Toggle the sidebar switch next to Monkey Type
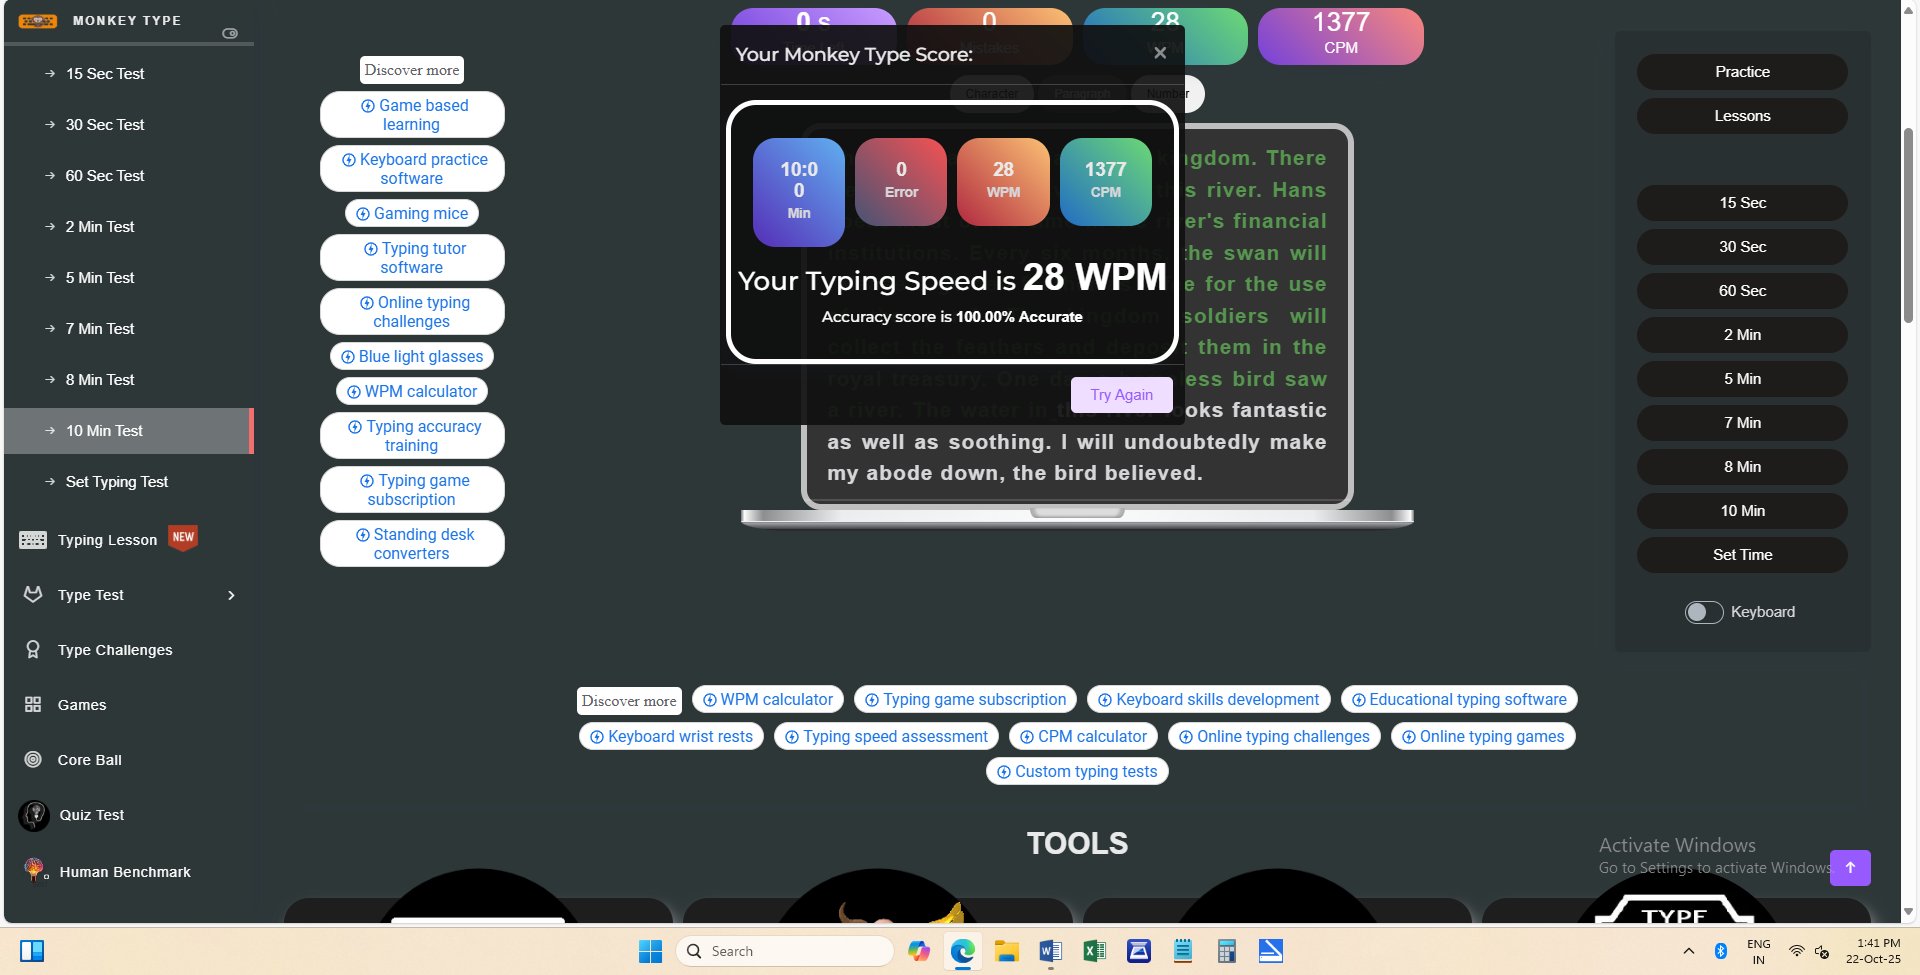This screenshot has width=1920, height=975. [230, 33]
